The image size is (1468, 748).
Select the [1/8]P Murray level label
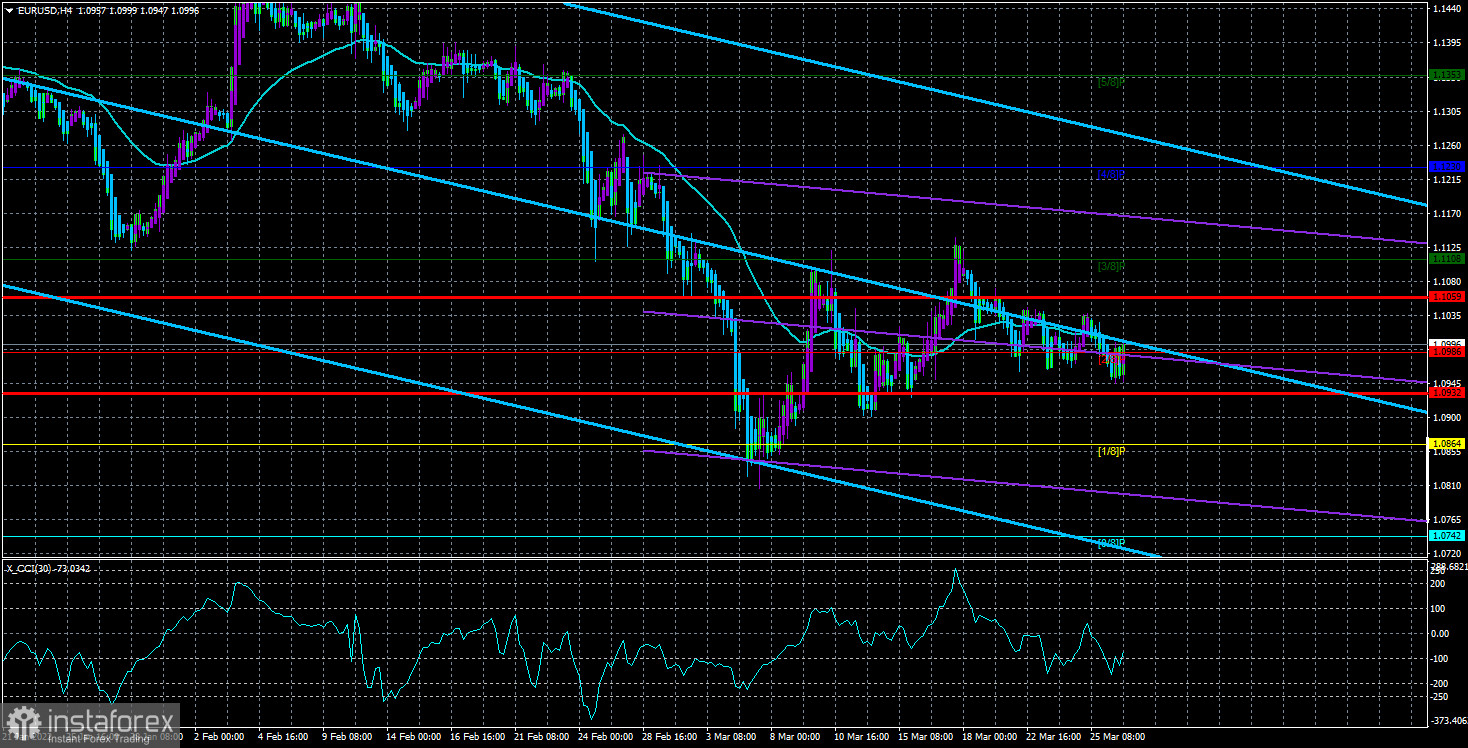click(1111, 451)
